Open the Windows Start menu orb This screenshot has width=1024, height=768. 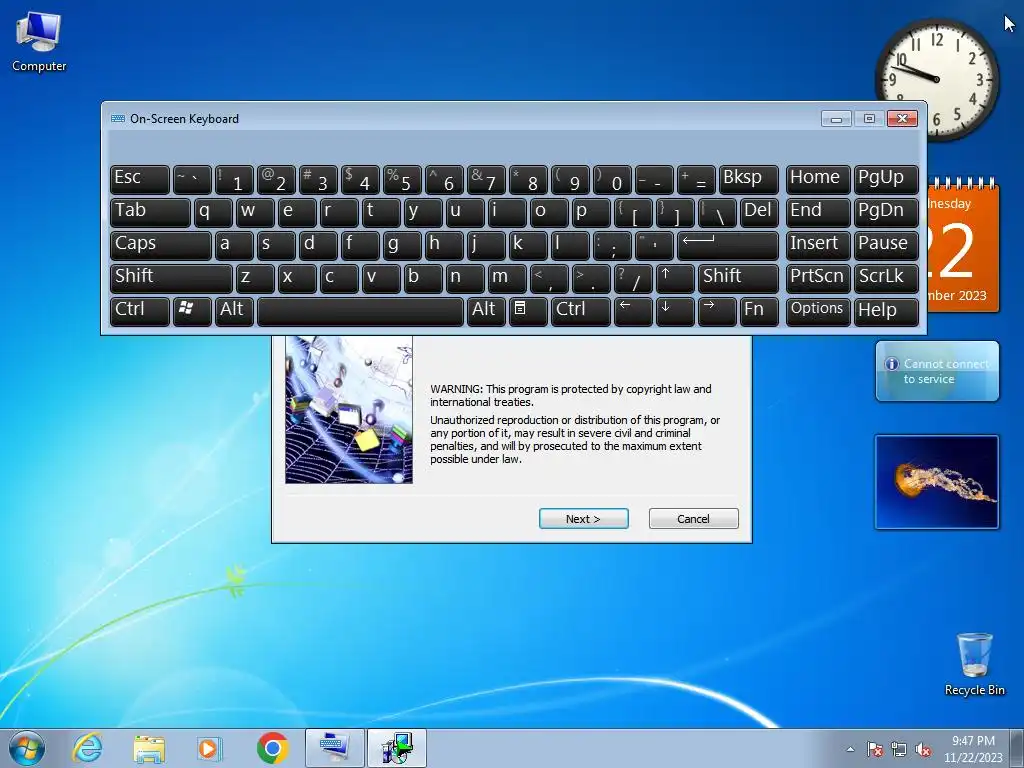[x=27, y=748]
